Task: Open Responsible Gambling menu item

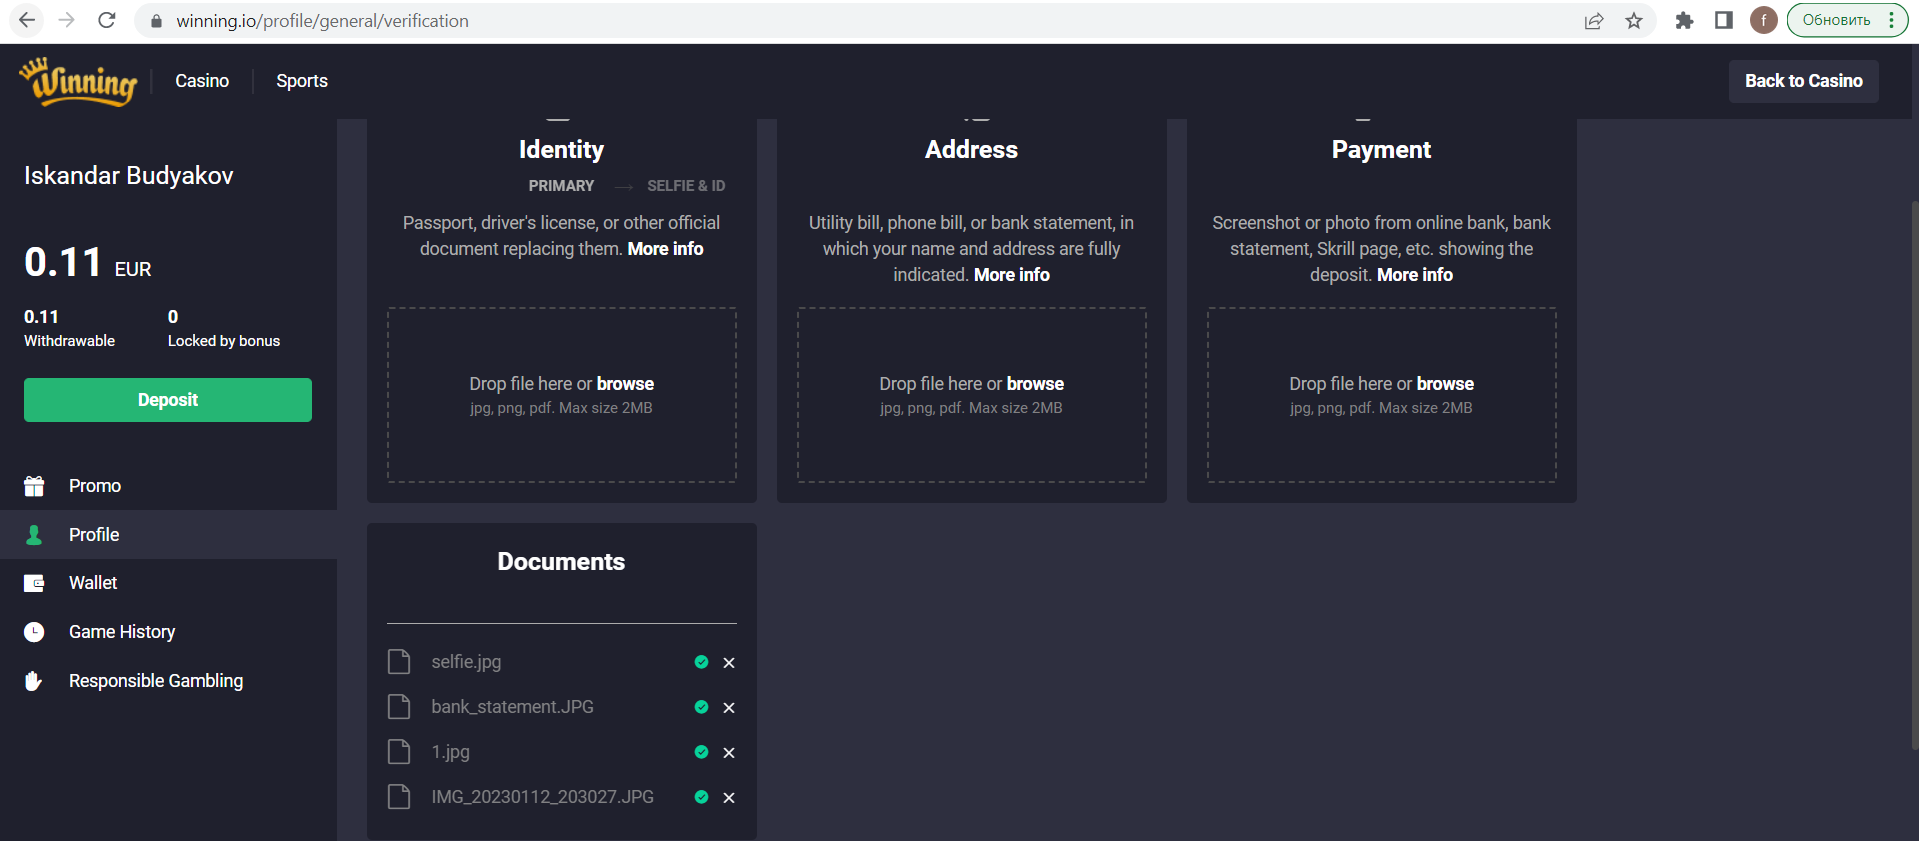Action: [156, 681]
